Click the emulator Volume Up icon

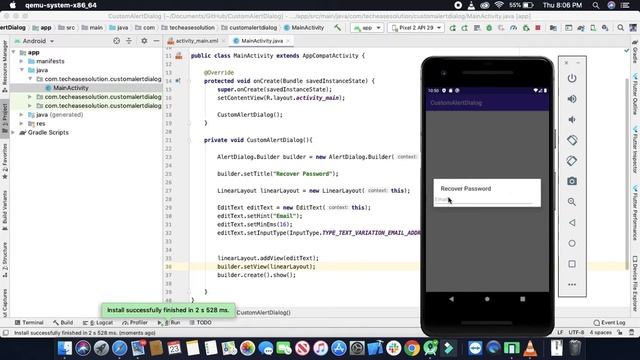(572, 99)
